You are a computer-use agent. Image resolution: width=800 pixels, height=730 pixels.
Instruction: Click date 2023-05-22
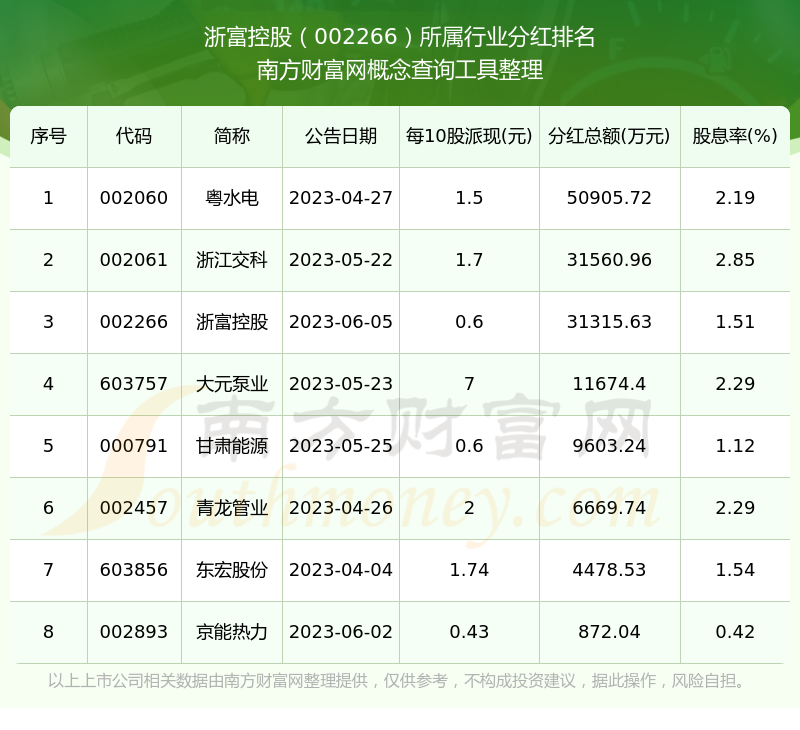(341, 260)
